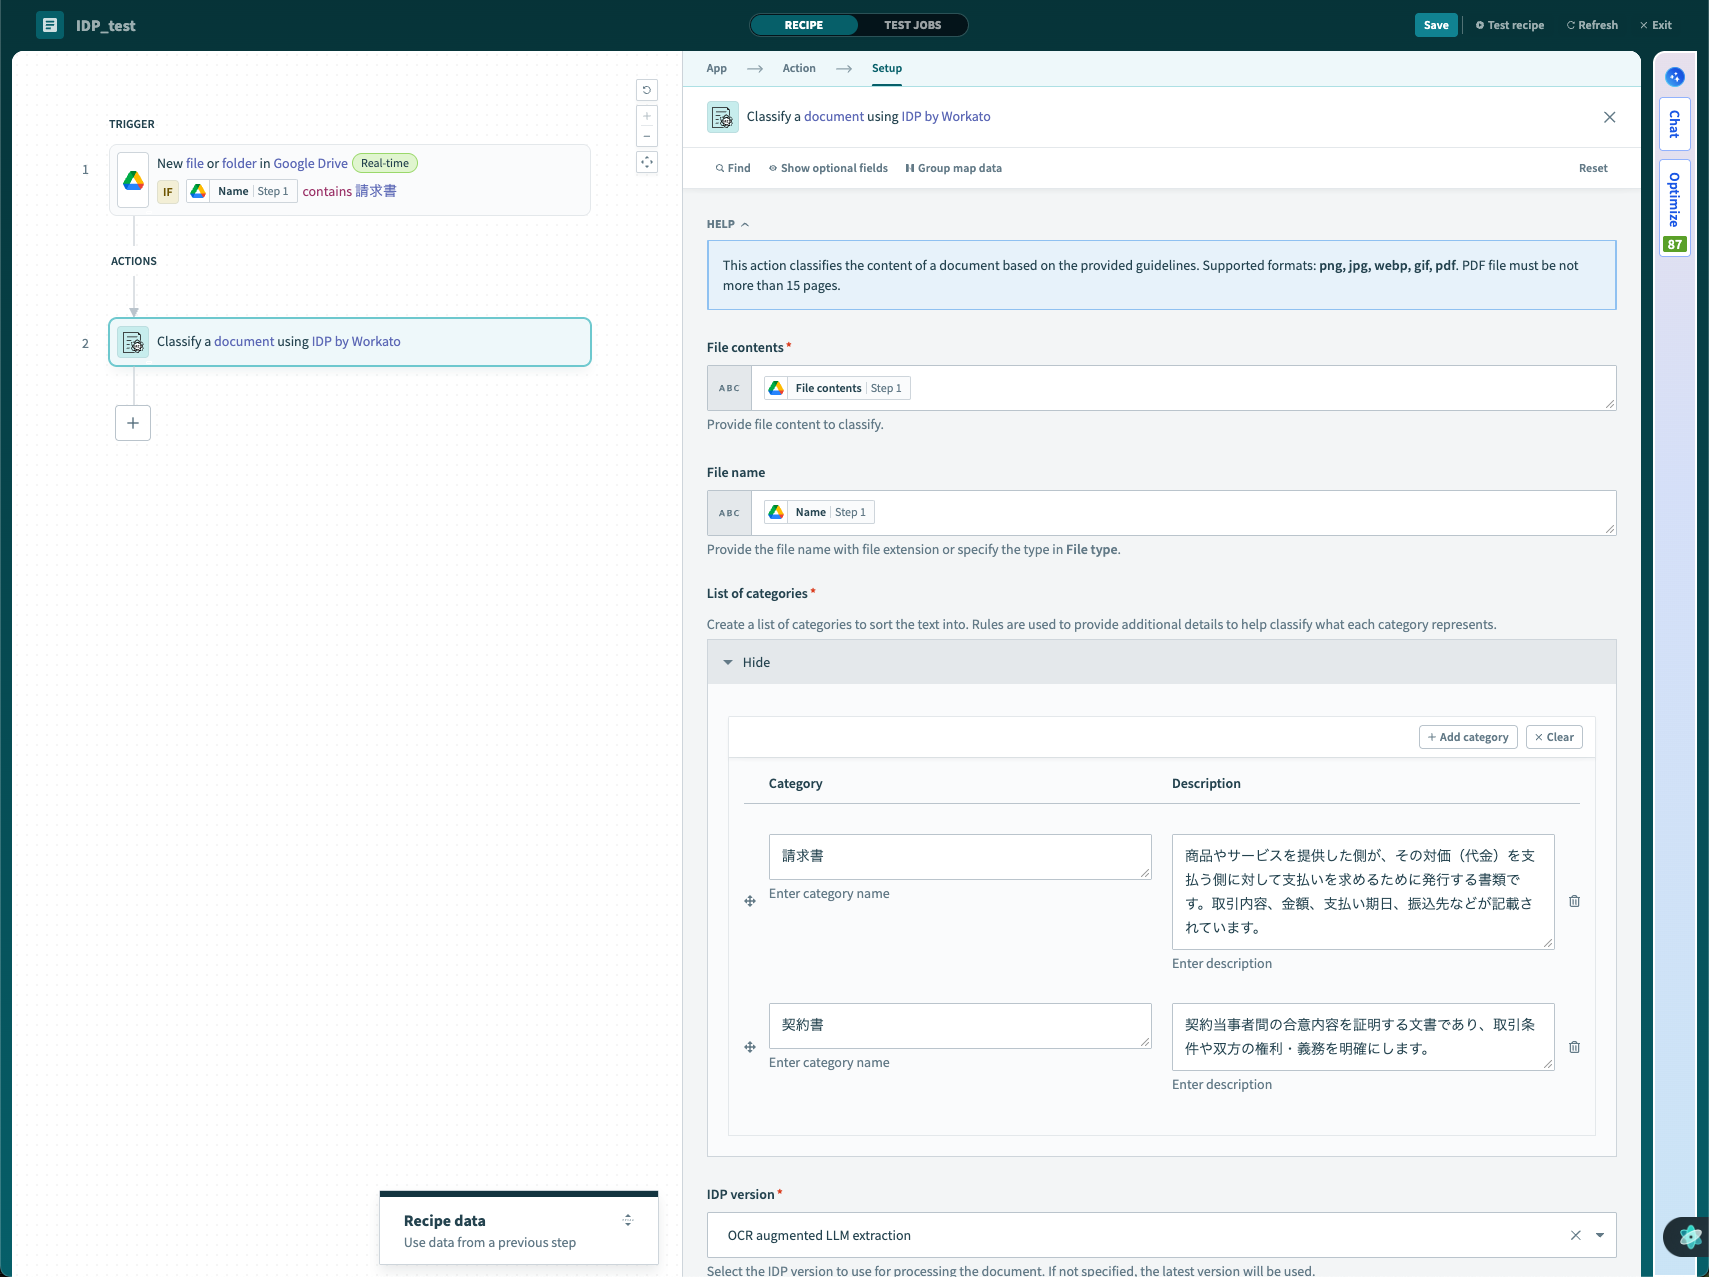The image size is (1709, 1277).
Task: Click the Name Step 1 pill in trigger condition
Action: pos(242,192)
